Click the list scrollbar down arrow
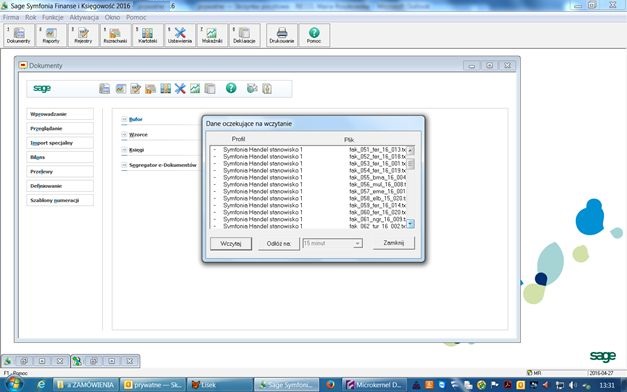 [410, 224]
